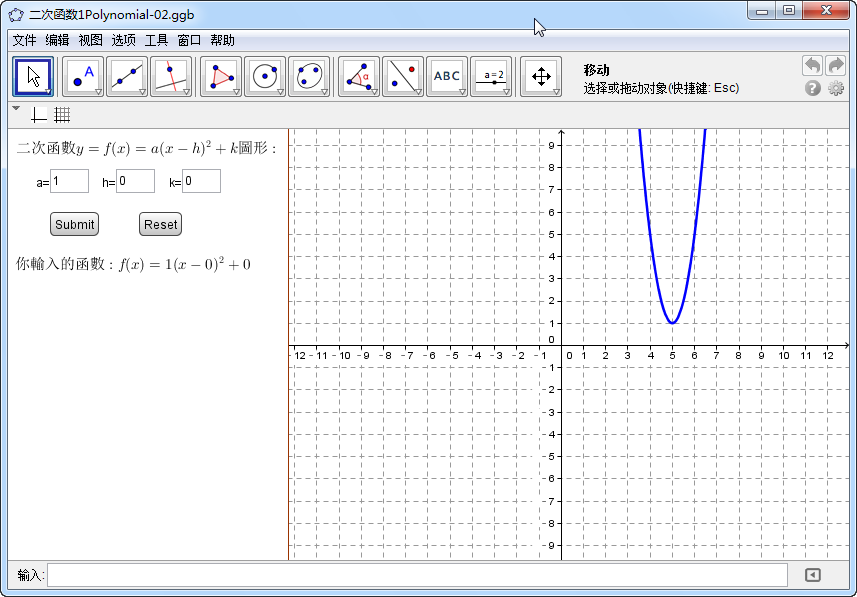The image size is (857, 597).
Task: Maximize the GeoGebra window
Action: click(x=789, y=11)
